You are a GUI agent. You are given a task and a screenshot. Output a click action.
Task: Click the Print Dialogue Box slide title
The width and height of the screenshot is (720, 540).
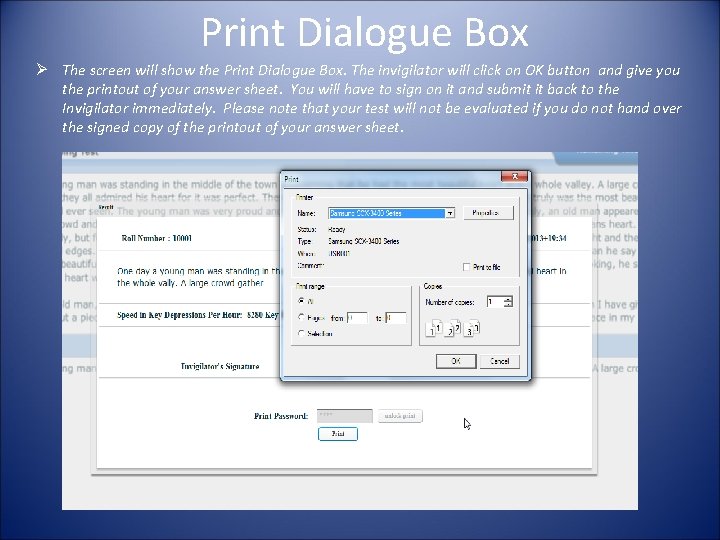point(365,32)
